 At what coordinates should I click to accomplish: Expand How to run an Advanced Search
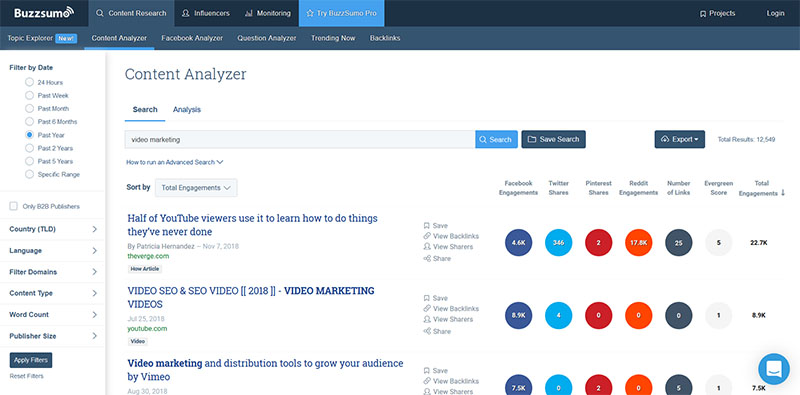pos(174,162)
